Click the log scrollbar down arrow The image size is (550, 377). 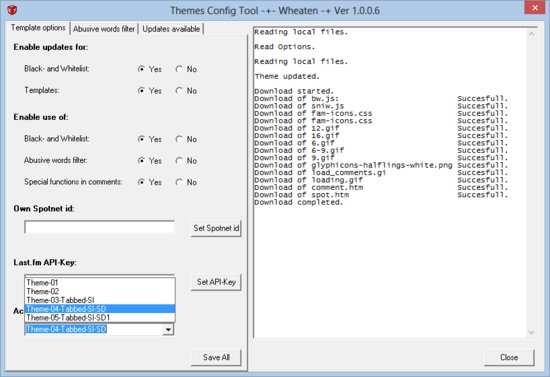click(x=531, y=332)
